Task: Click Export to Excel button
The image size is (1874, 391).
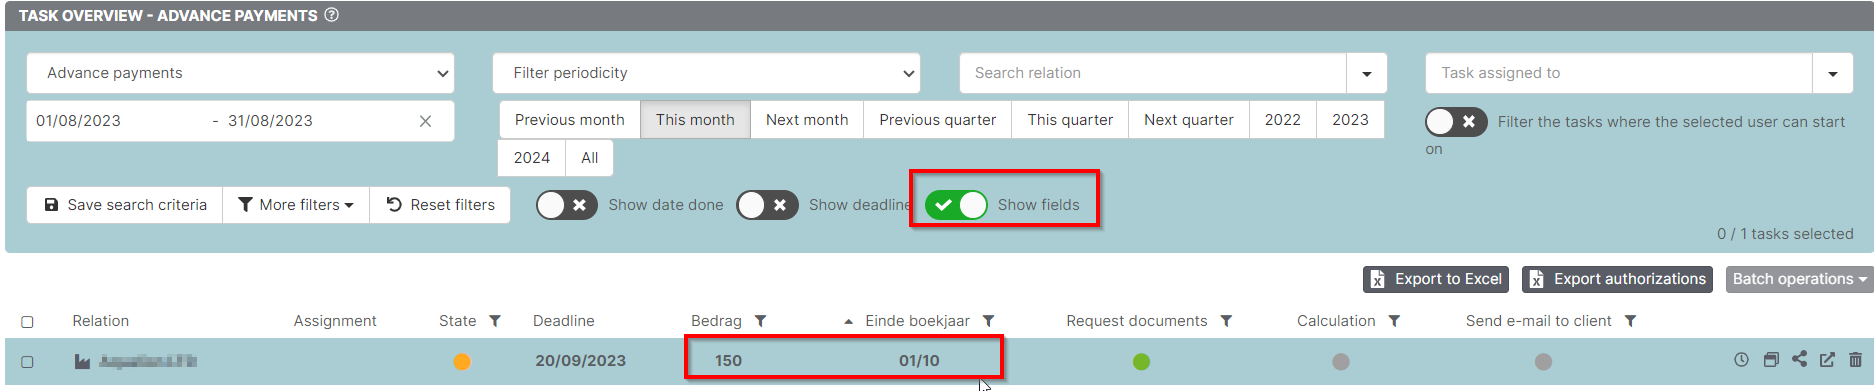Action: (1437, 279)
